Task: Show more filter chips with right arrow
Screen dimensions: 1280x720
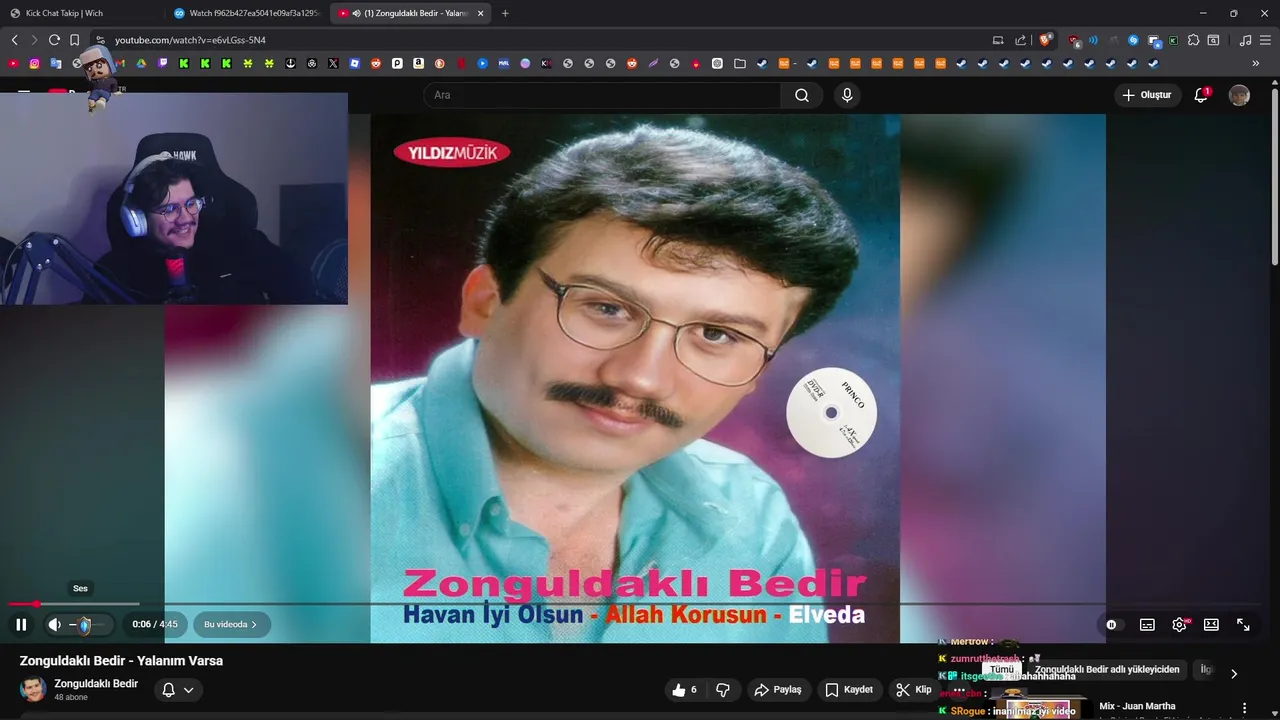Action: 1234,673
